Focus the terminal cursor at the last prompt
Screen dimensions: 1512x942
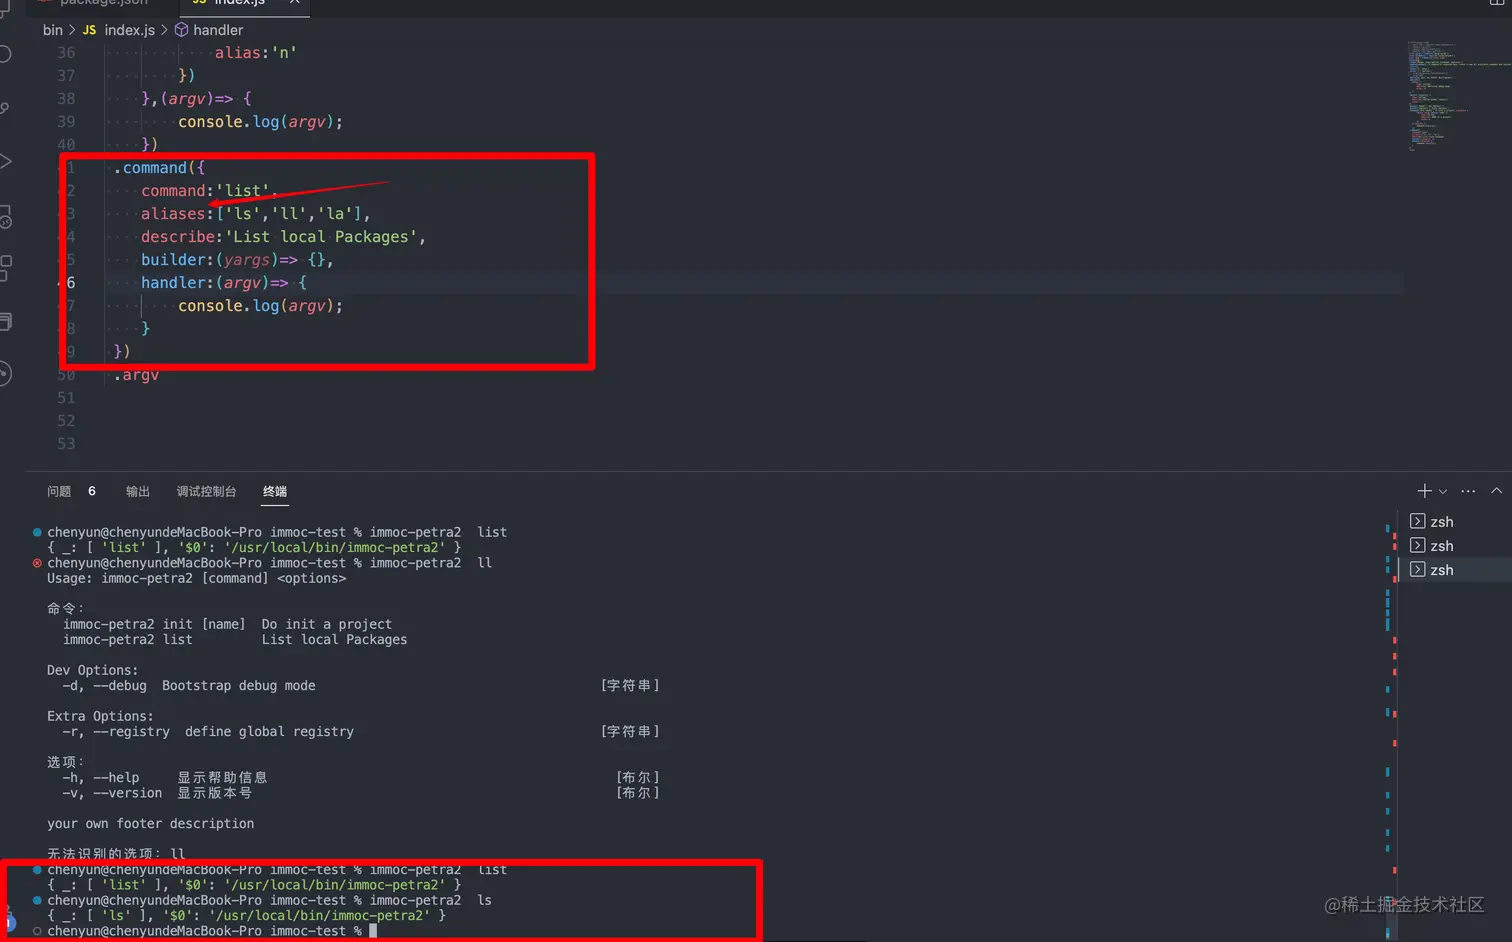point(373,931)
